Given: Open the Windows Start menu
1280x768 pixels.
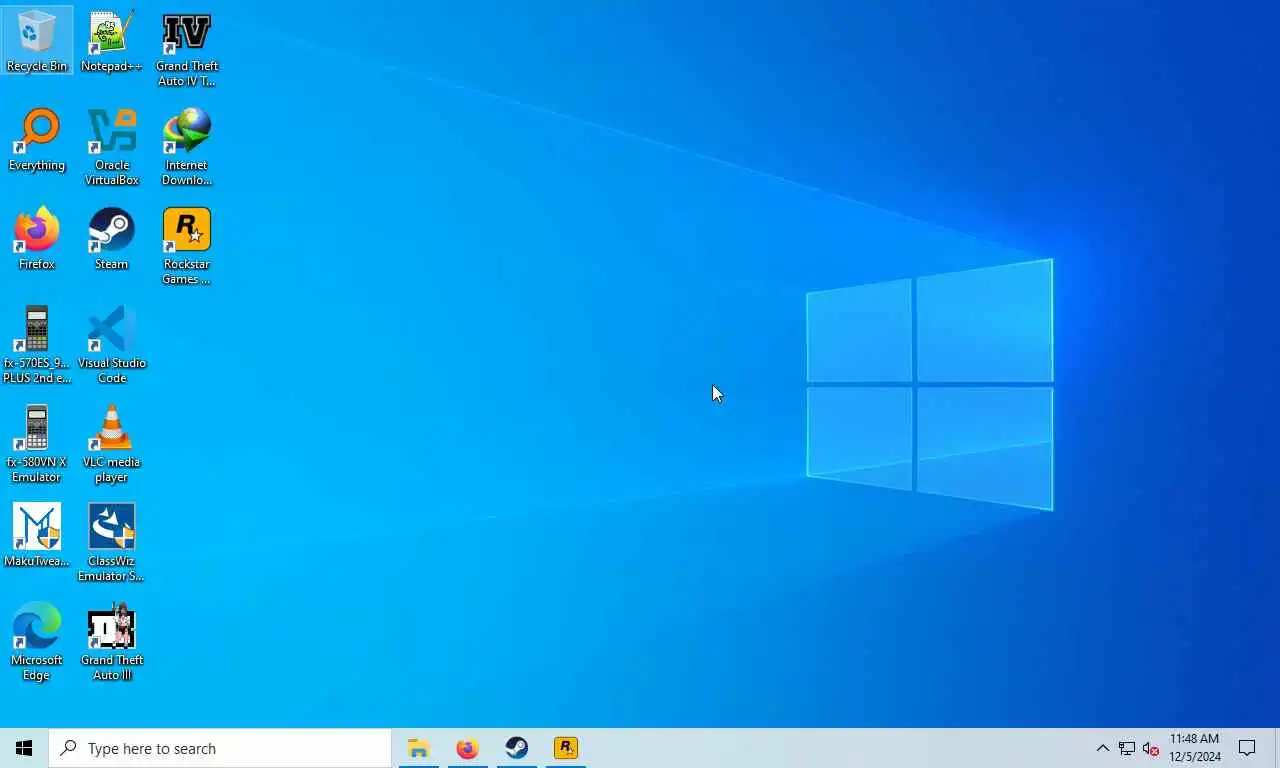Looking at the screenshot, I should click(24, 748).
